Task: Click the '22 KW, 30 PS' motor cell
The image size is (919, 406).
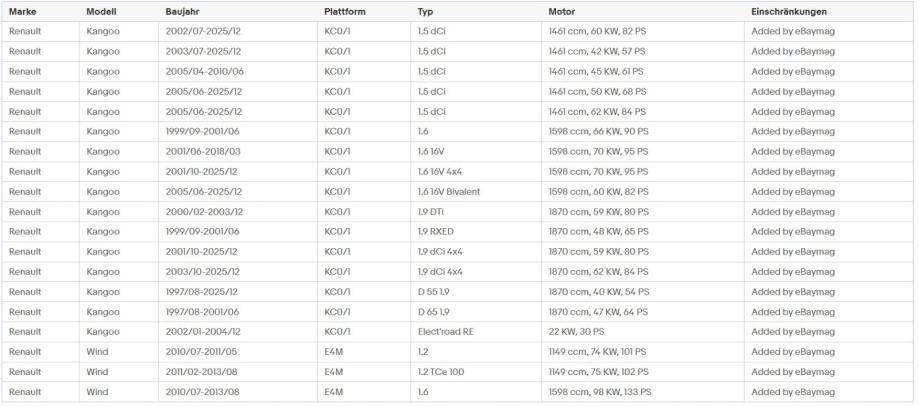Action: point(577,331)
